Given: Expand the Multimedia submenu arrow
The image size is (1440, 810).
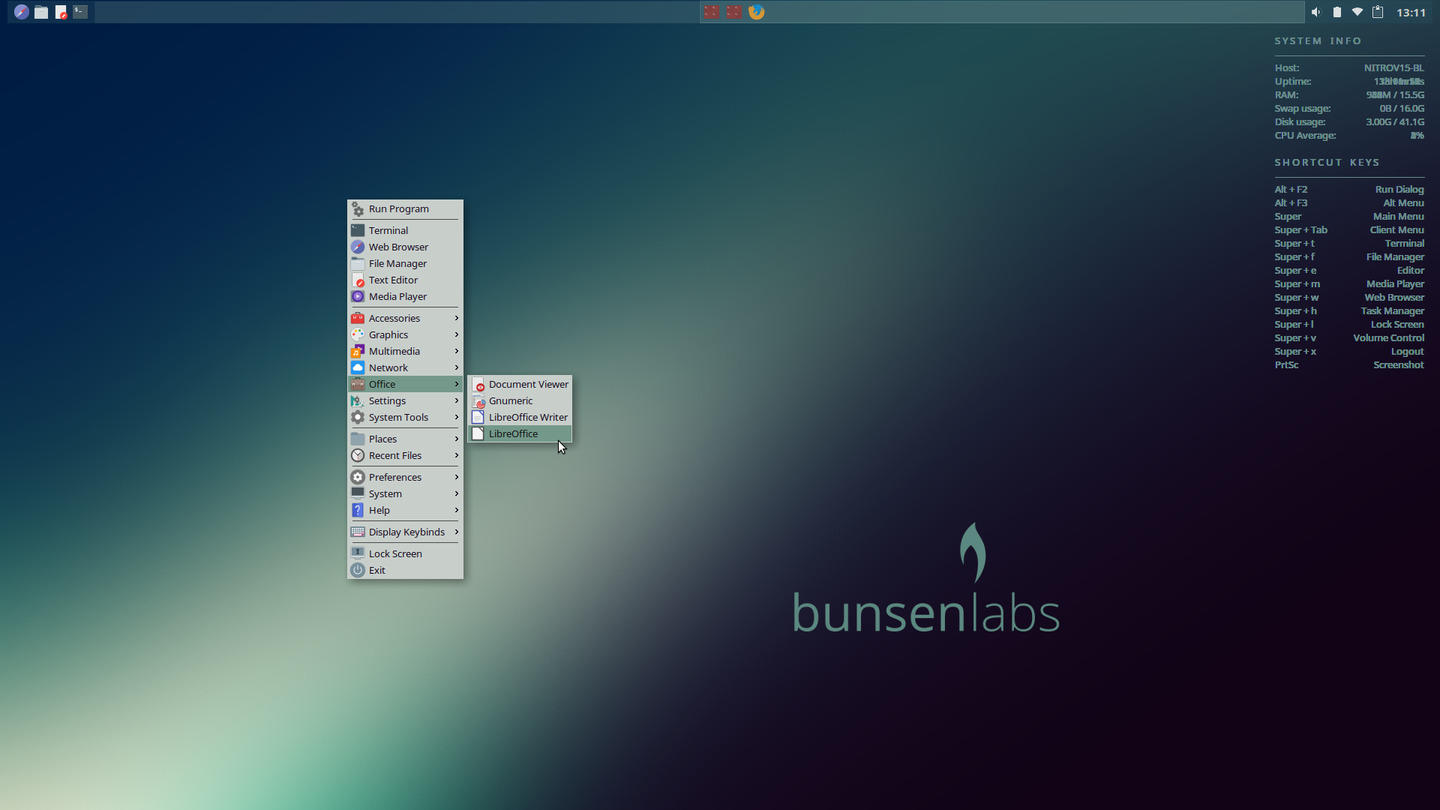Looking at the screenshot, I should point(457,351).
